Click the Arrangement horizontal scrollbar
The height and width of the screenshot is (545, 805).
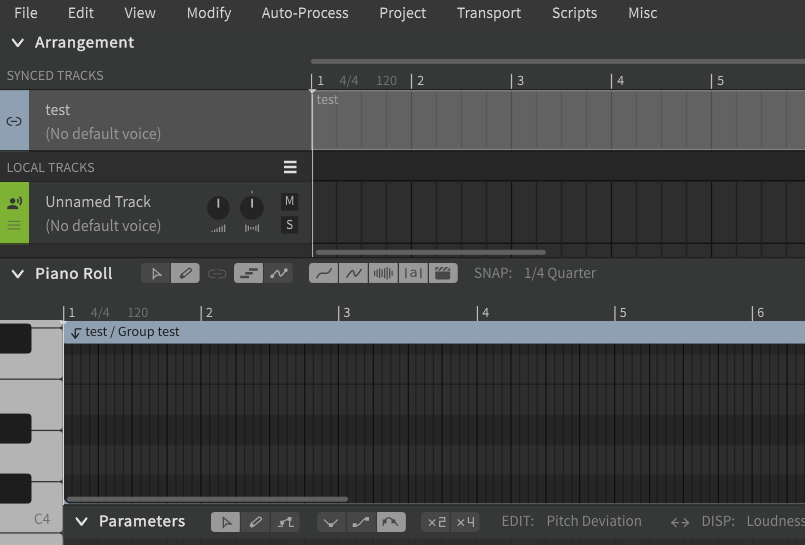(x=431, y=252)
